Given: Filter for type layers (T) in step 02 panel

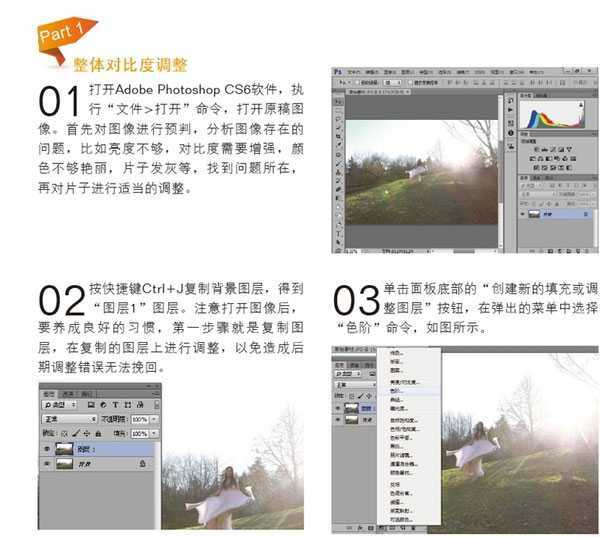Looking at the screenshot, I should 116,405.
